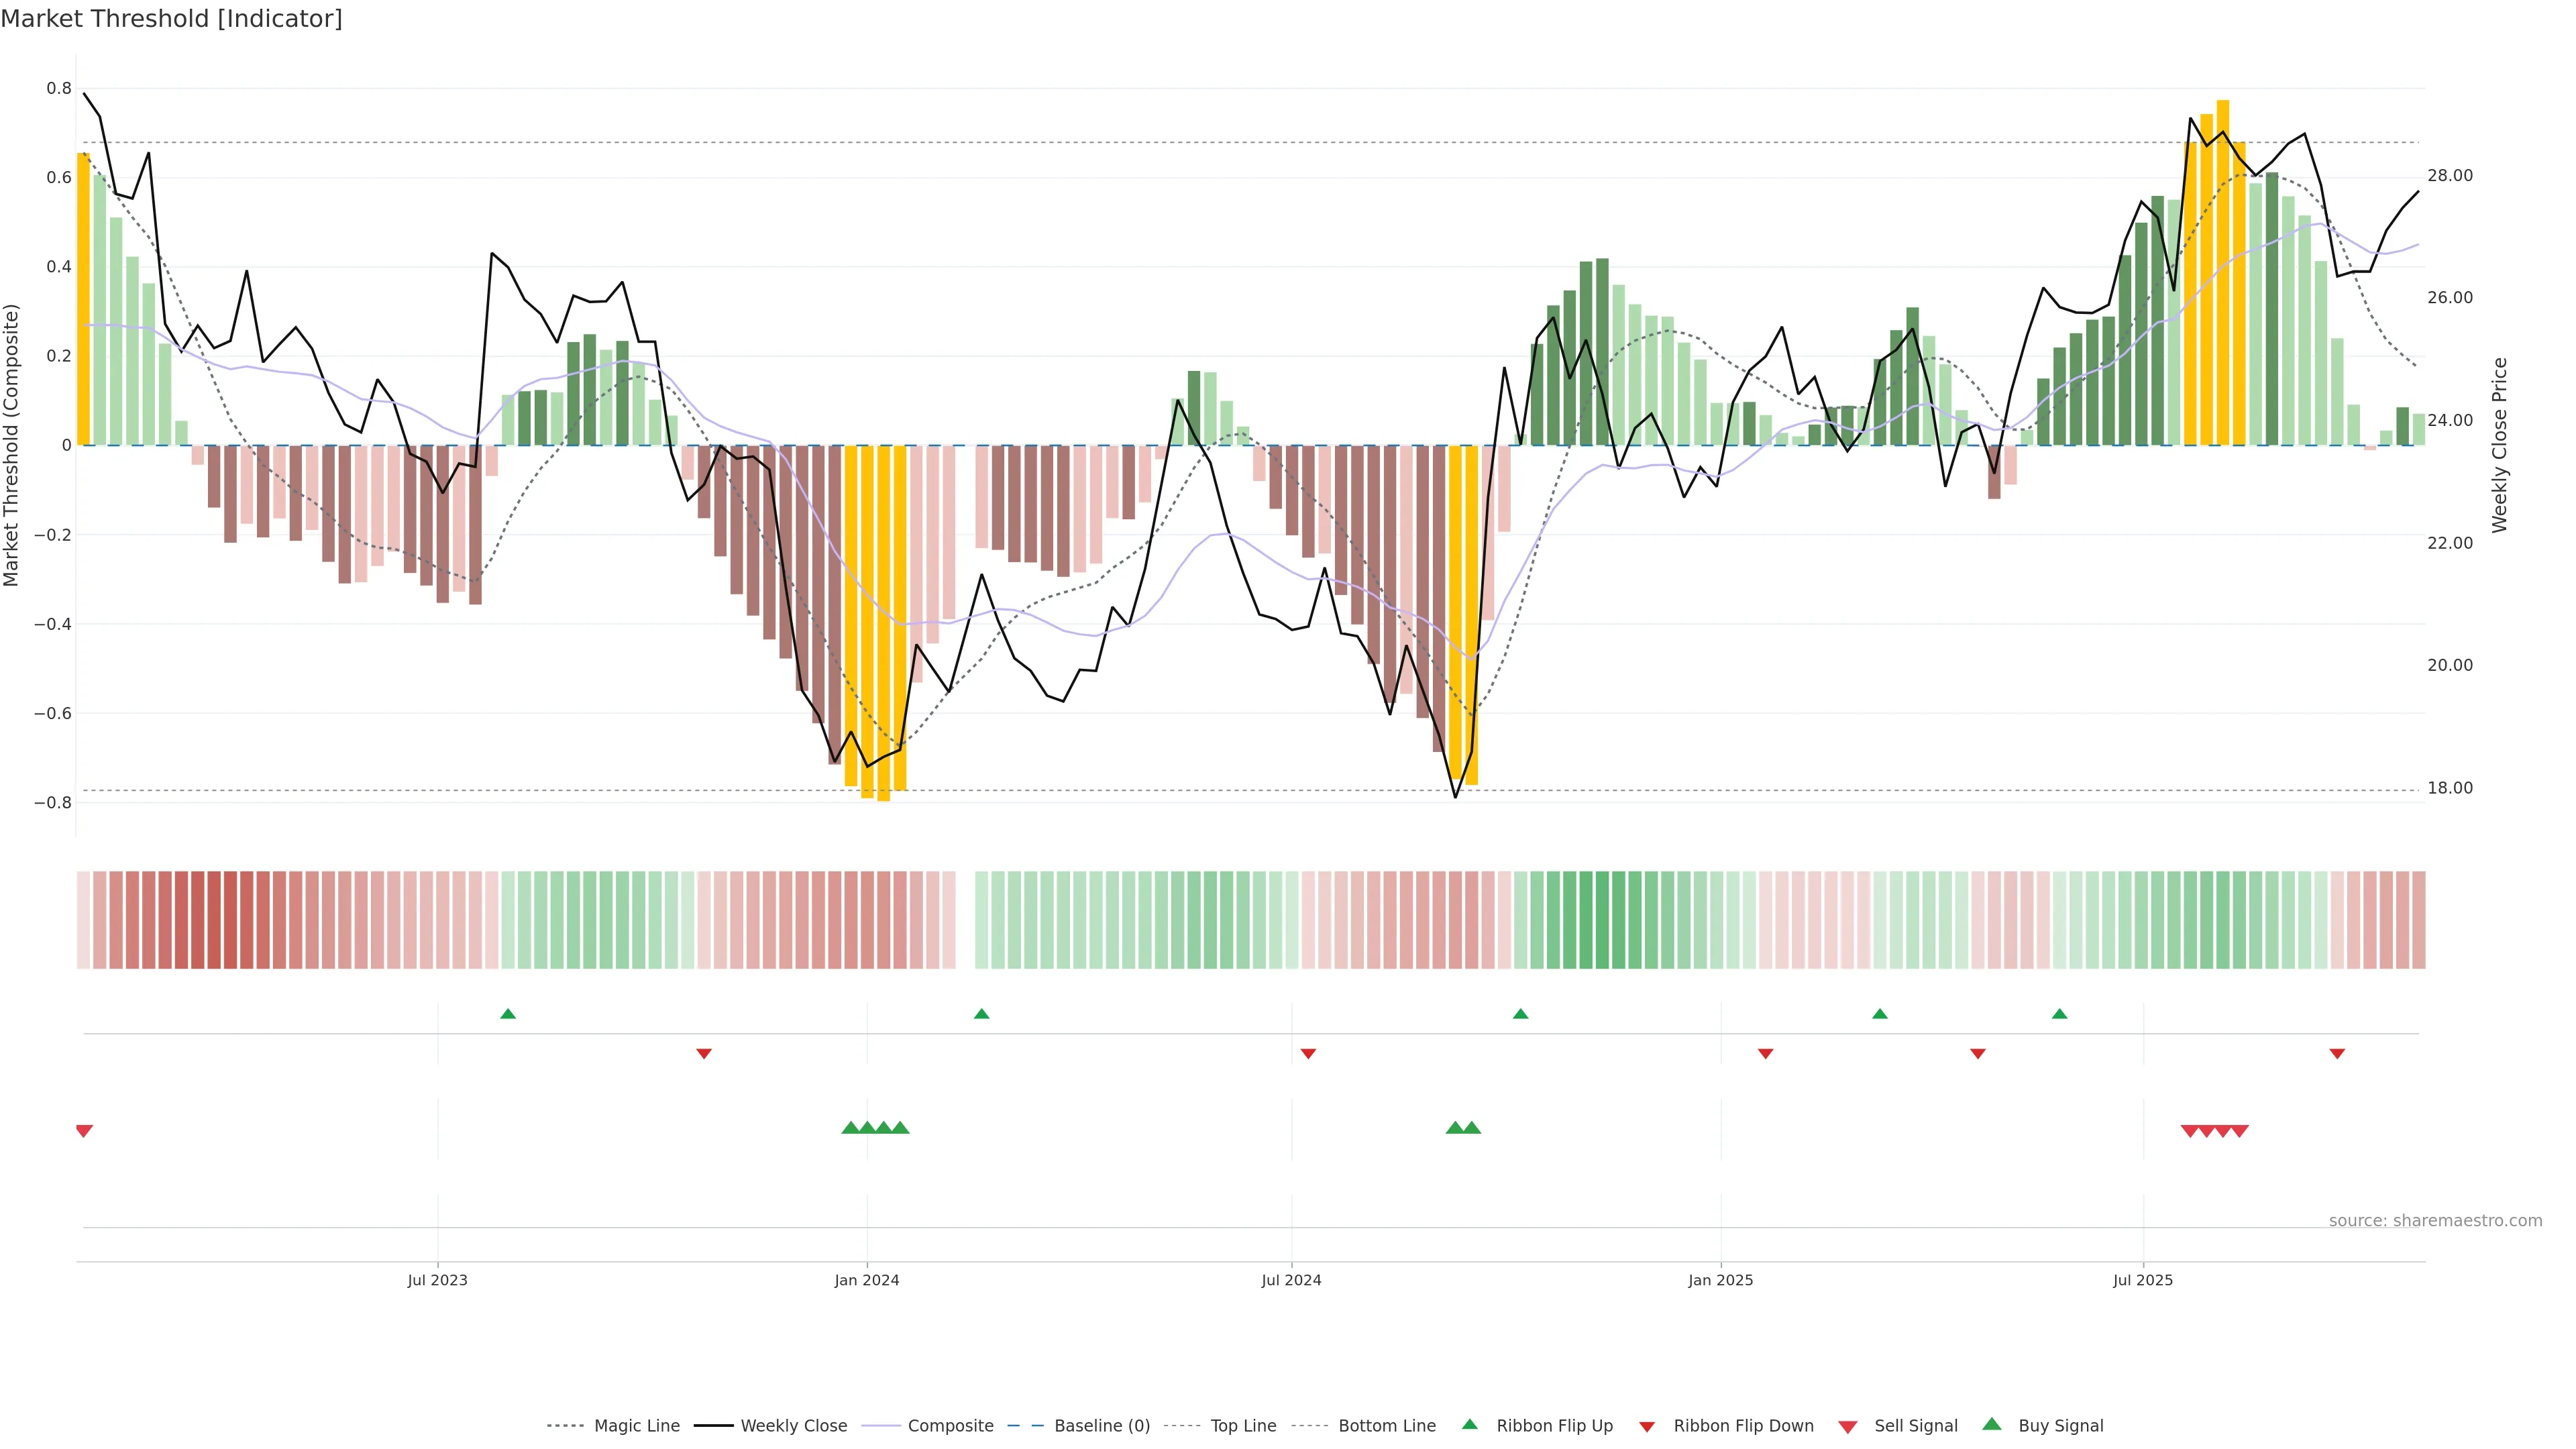2576x1449 pixels.
Task: Click the Market Threshold [Indicator] chart title
Action: click(x=171, y=19)
